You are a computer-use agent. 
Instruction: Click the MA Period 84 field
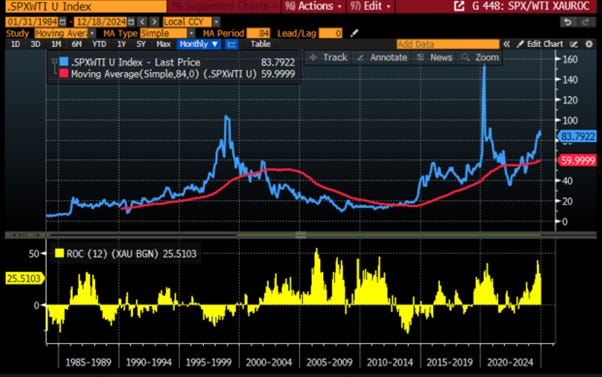click(258, 33)
